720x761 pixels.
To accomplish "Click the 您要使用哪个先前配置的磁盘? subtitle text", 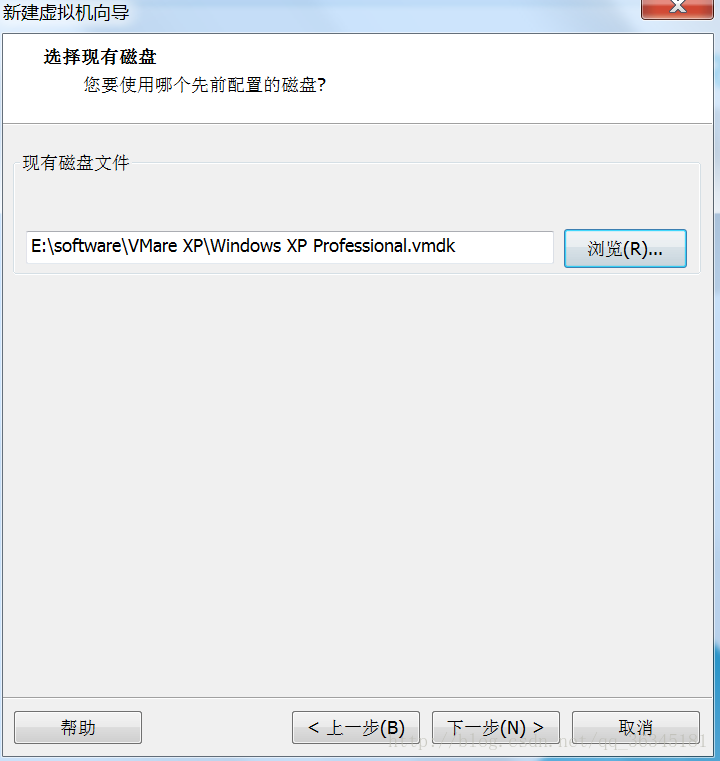I will tap(205, 85).
